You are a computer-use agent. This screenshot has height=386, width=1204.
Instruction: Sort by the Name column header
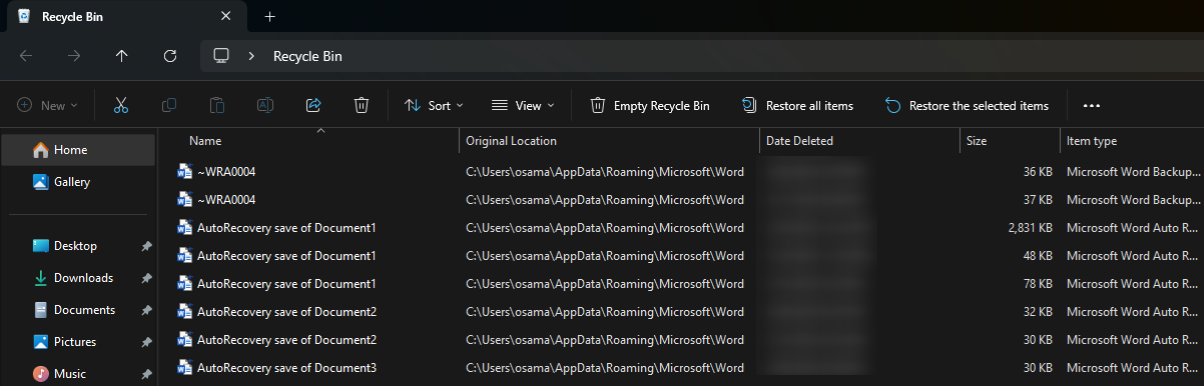310,141
